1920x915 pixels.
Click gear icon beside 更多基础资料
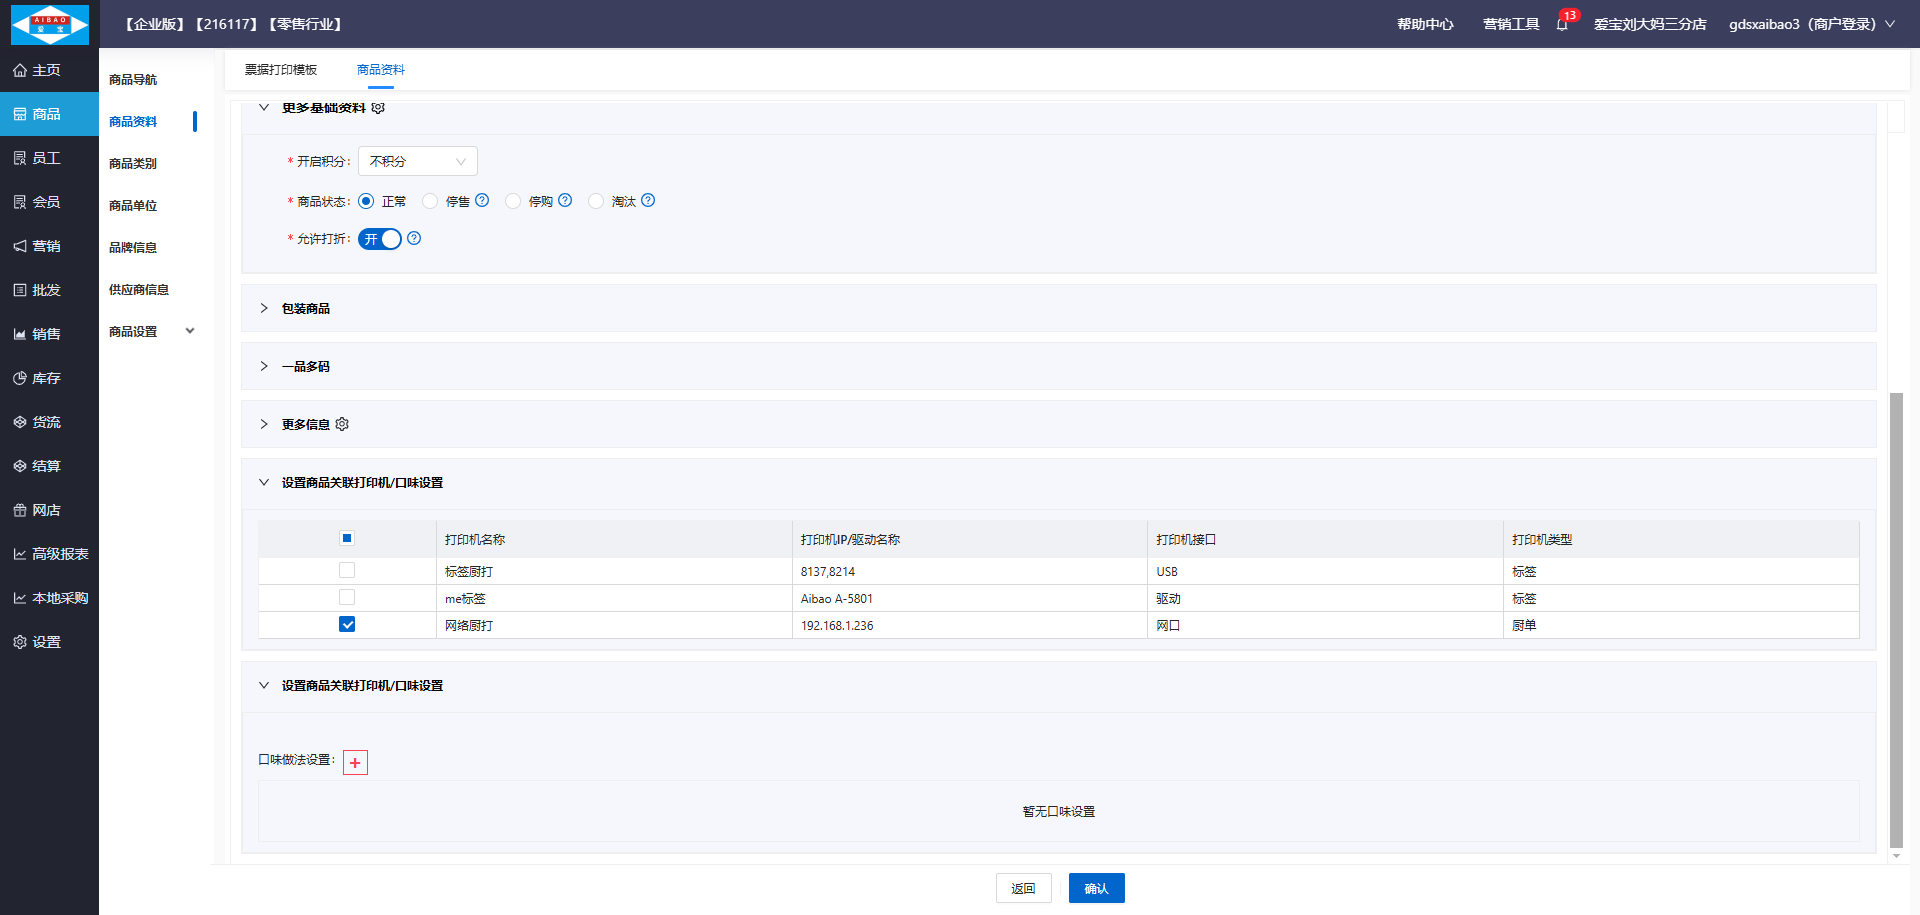(378, 108)
